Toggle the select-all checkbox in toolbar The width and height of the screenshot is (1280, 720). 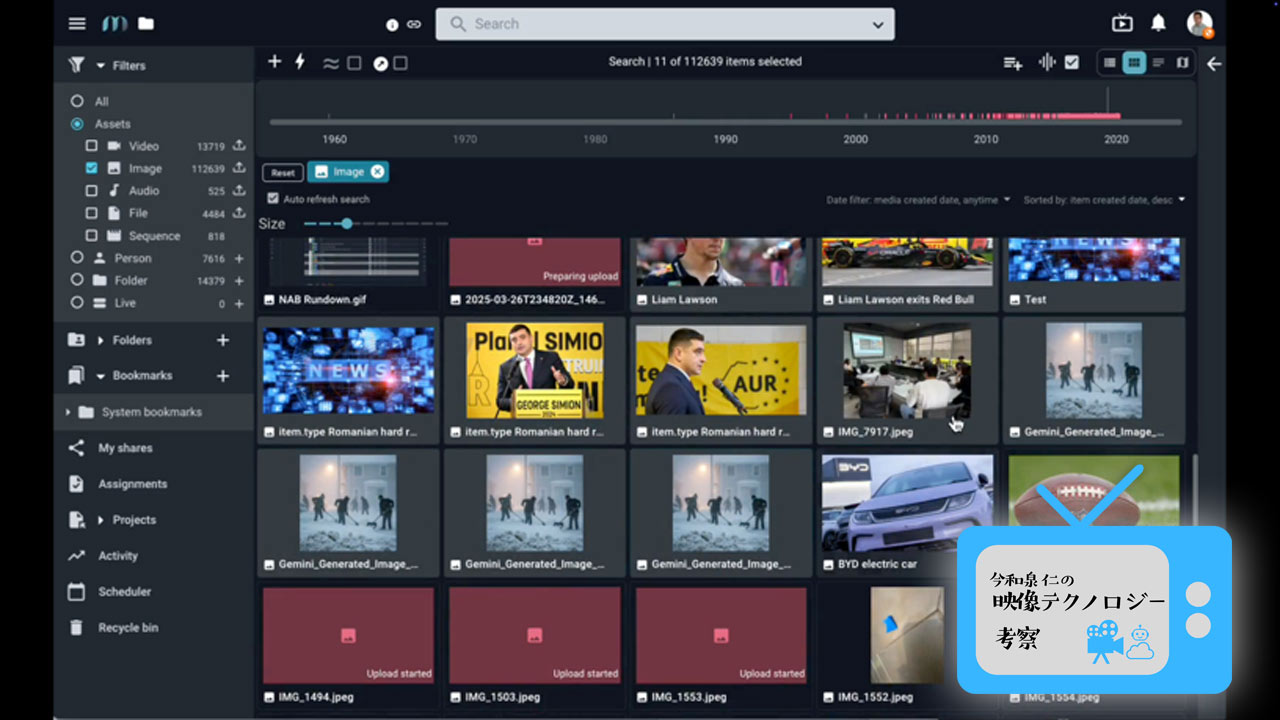(1072, 62)
